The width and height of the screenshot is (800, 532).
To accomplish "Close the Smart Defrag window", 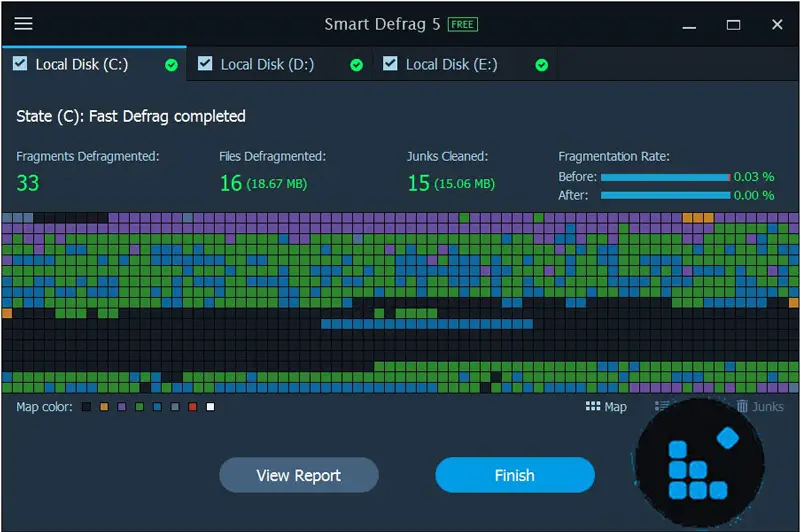I will tap(777, 24).
